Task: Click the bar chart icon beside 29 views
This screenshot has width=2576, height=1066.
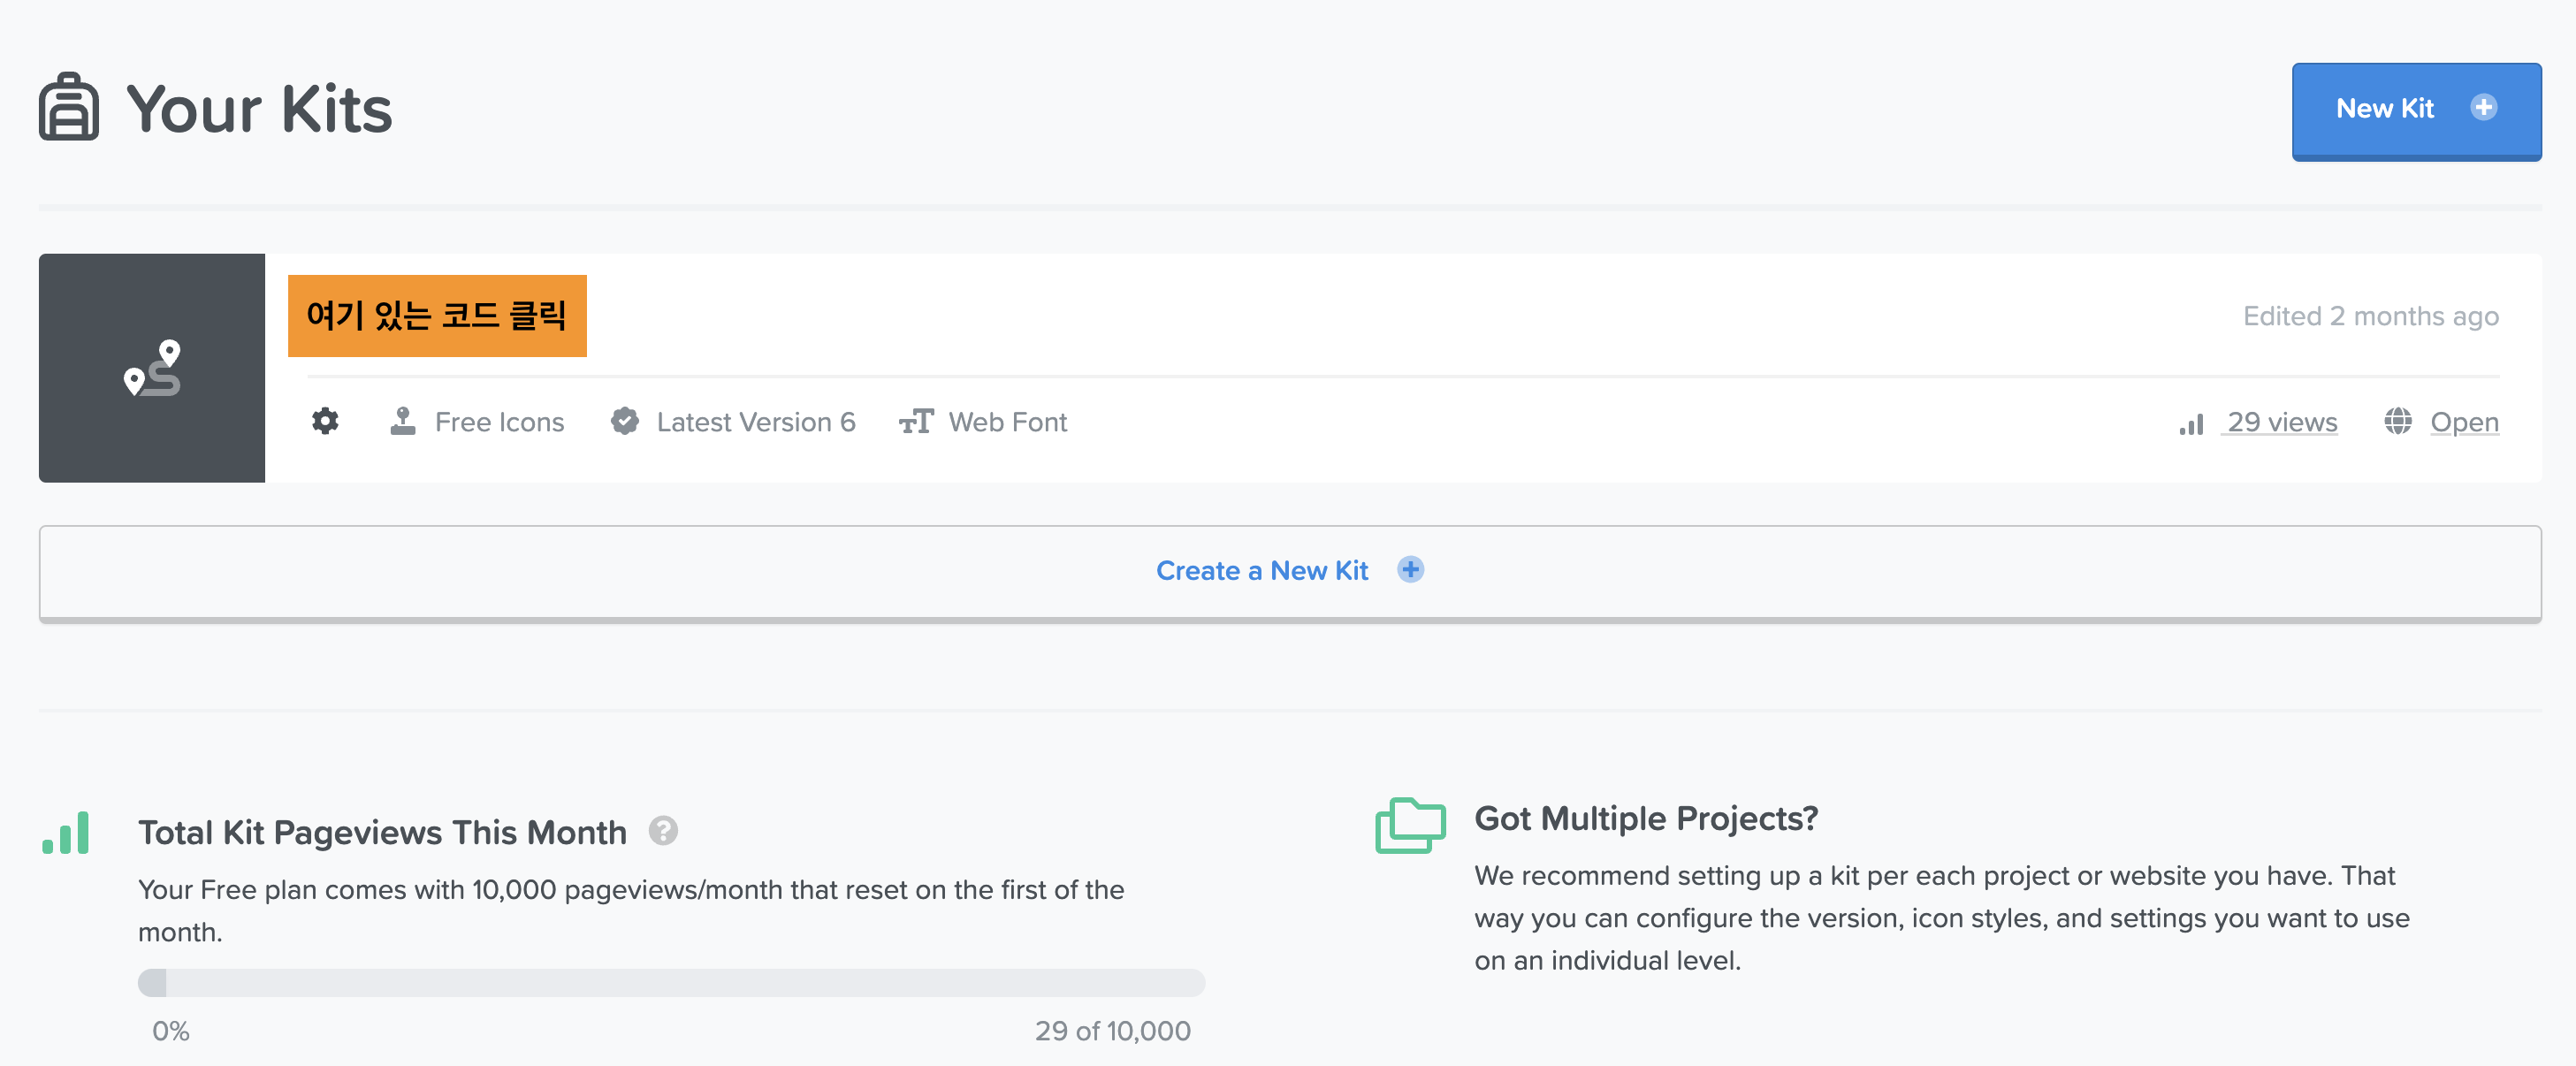Action: (2191, 424)
